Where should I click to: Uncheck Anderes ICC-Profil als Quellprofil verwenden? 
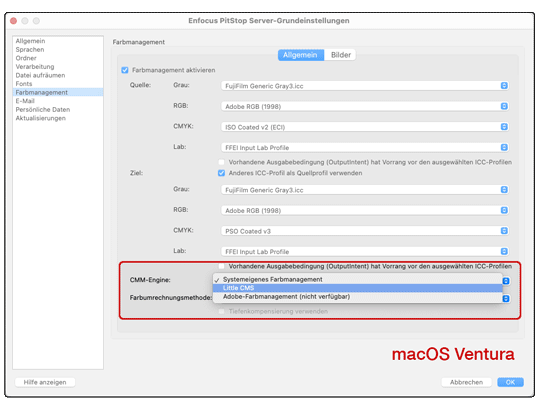(x=221, y=173)
